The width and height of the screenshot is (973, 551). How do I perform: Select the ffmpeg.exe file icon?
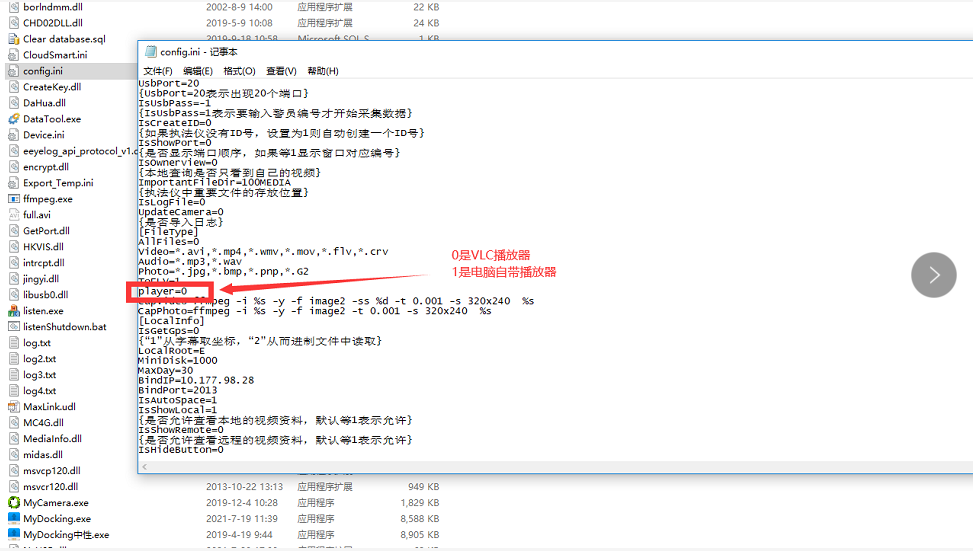[x=14, y=199]
